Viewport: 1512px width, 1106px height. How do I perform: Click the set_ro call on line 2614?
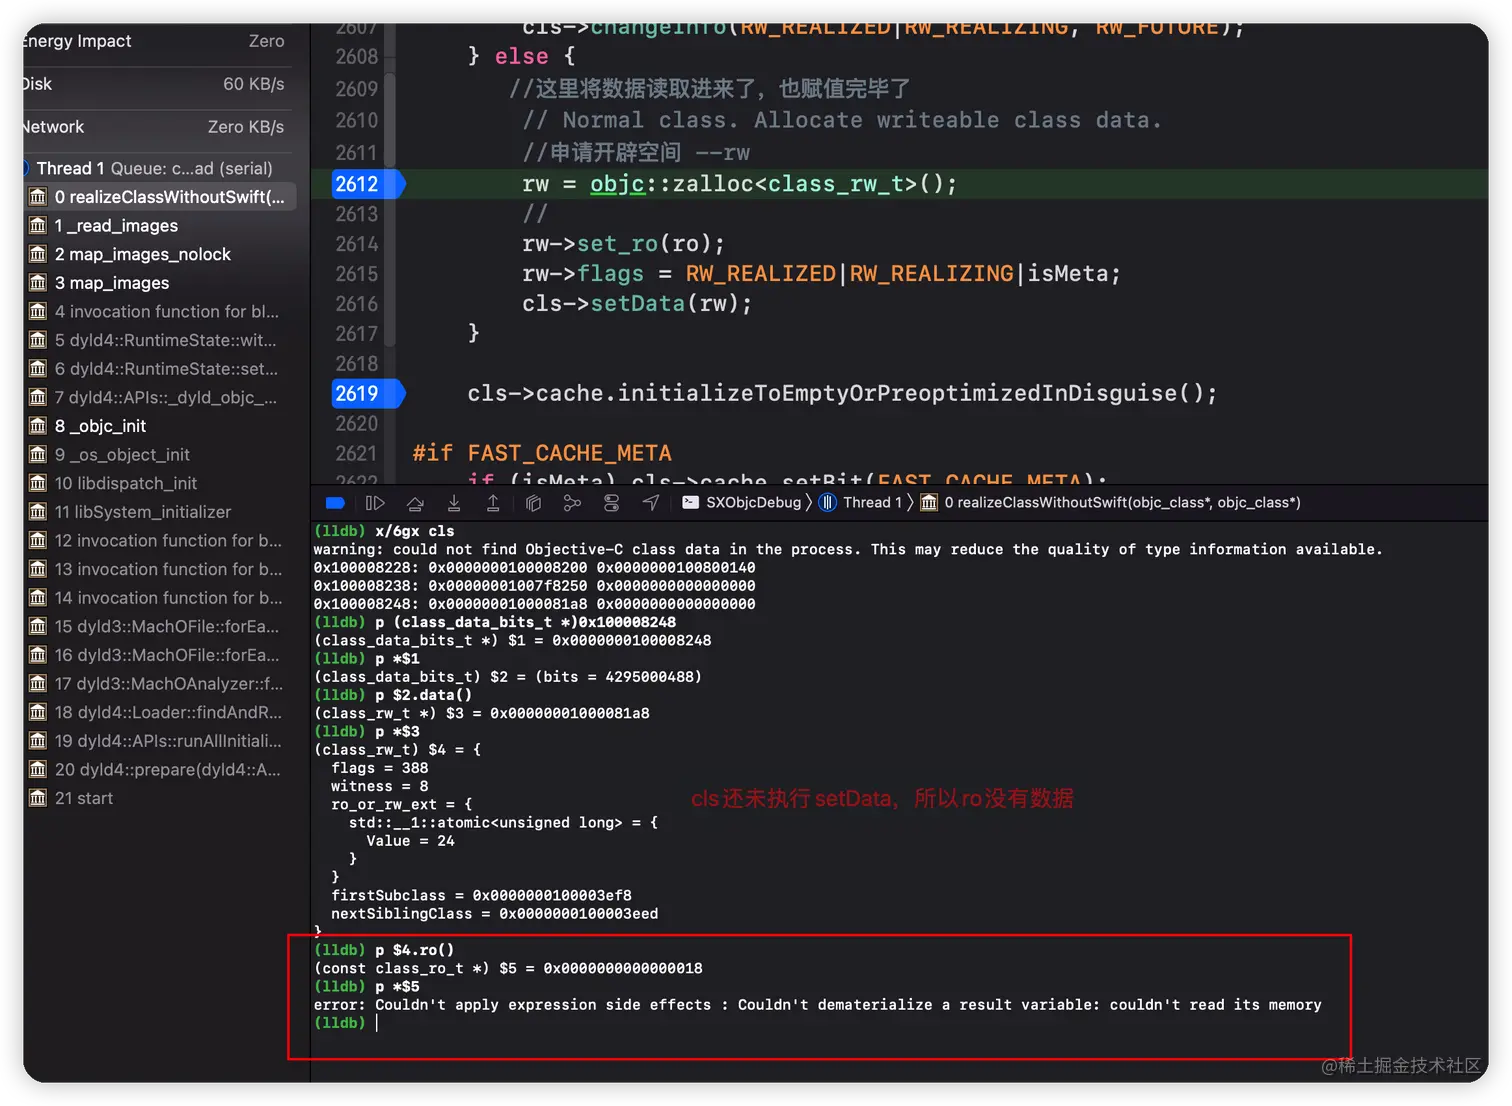point(617,244)
